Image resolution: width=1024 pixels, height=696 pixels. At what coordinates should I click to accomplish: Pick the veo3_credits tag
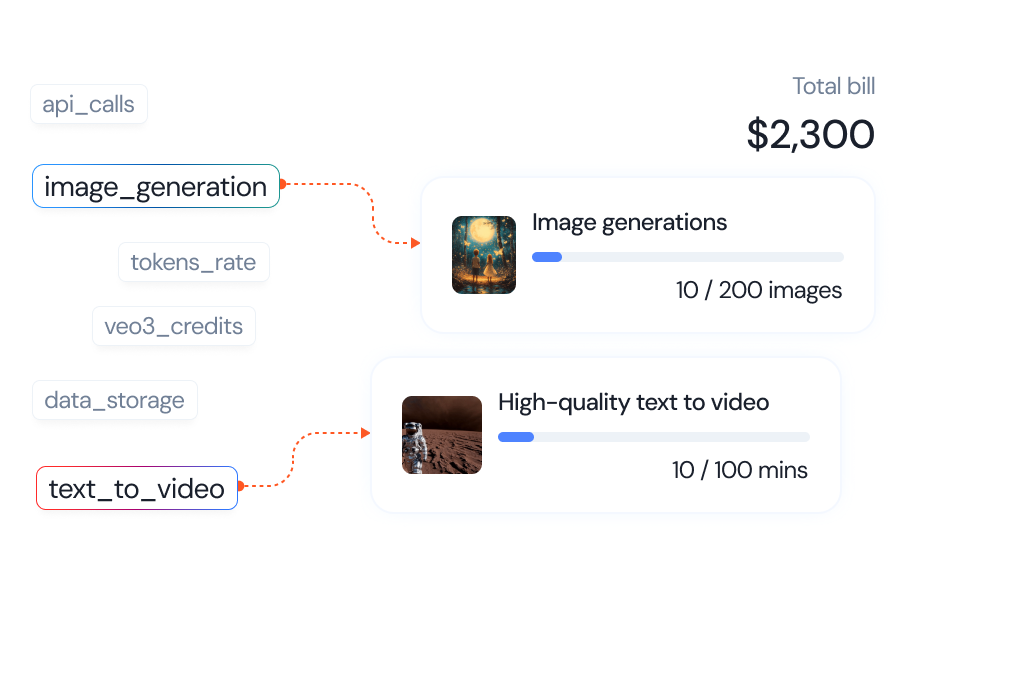pyautogui.click(x=174, y=326)
